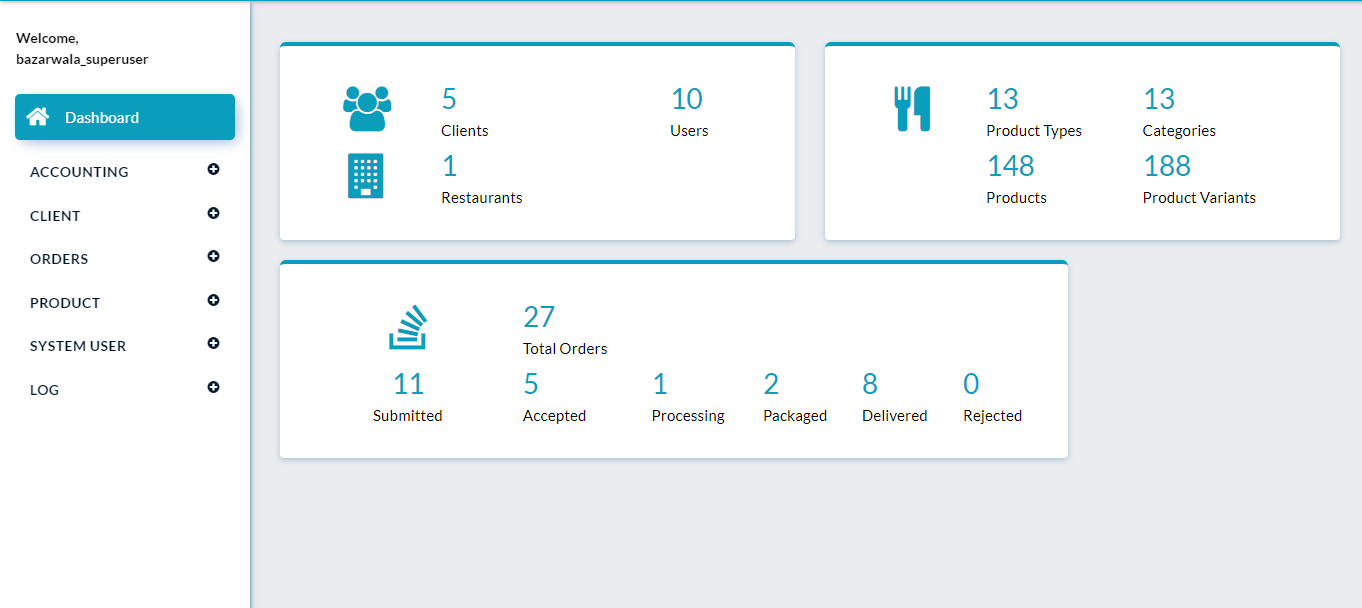The height and width of the screenshot is (608, 1362).
Task: Click the Product Variants count 188
Action: click(1167, 165)
